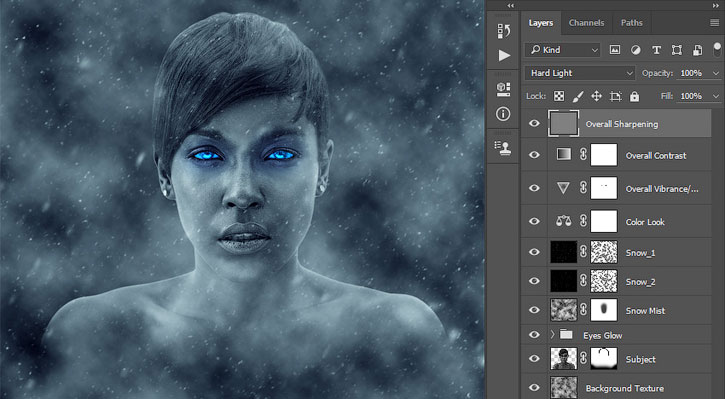
Task: Open the Kind filter dropdown
Action: click(x=563, y=50)
